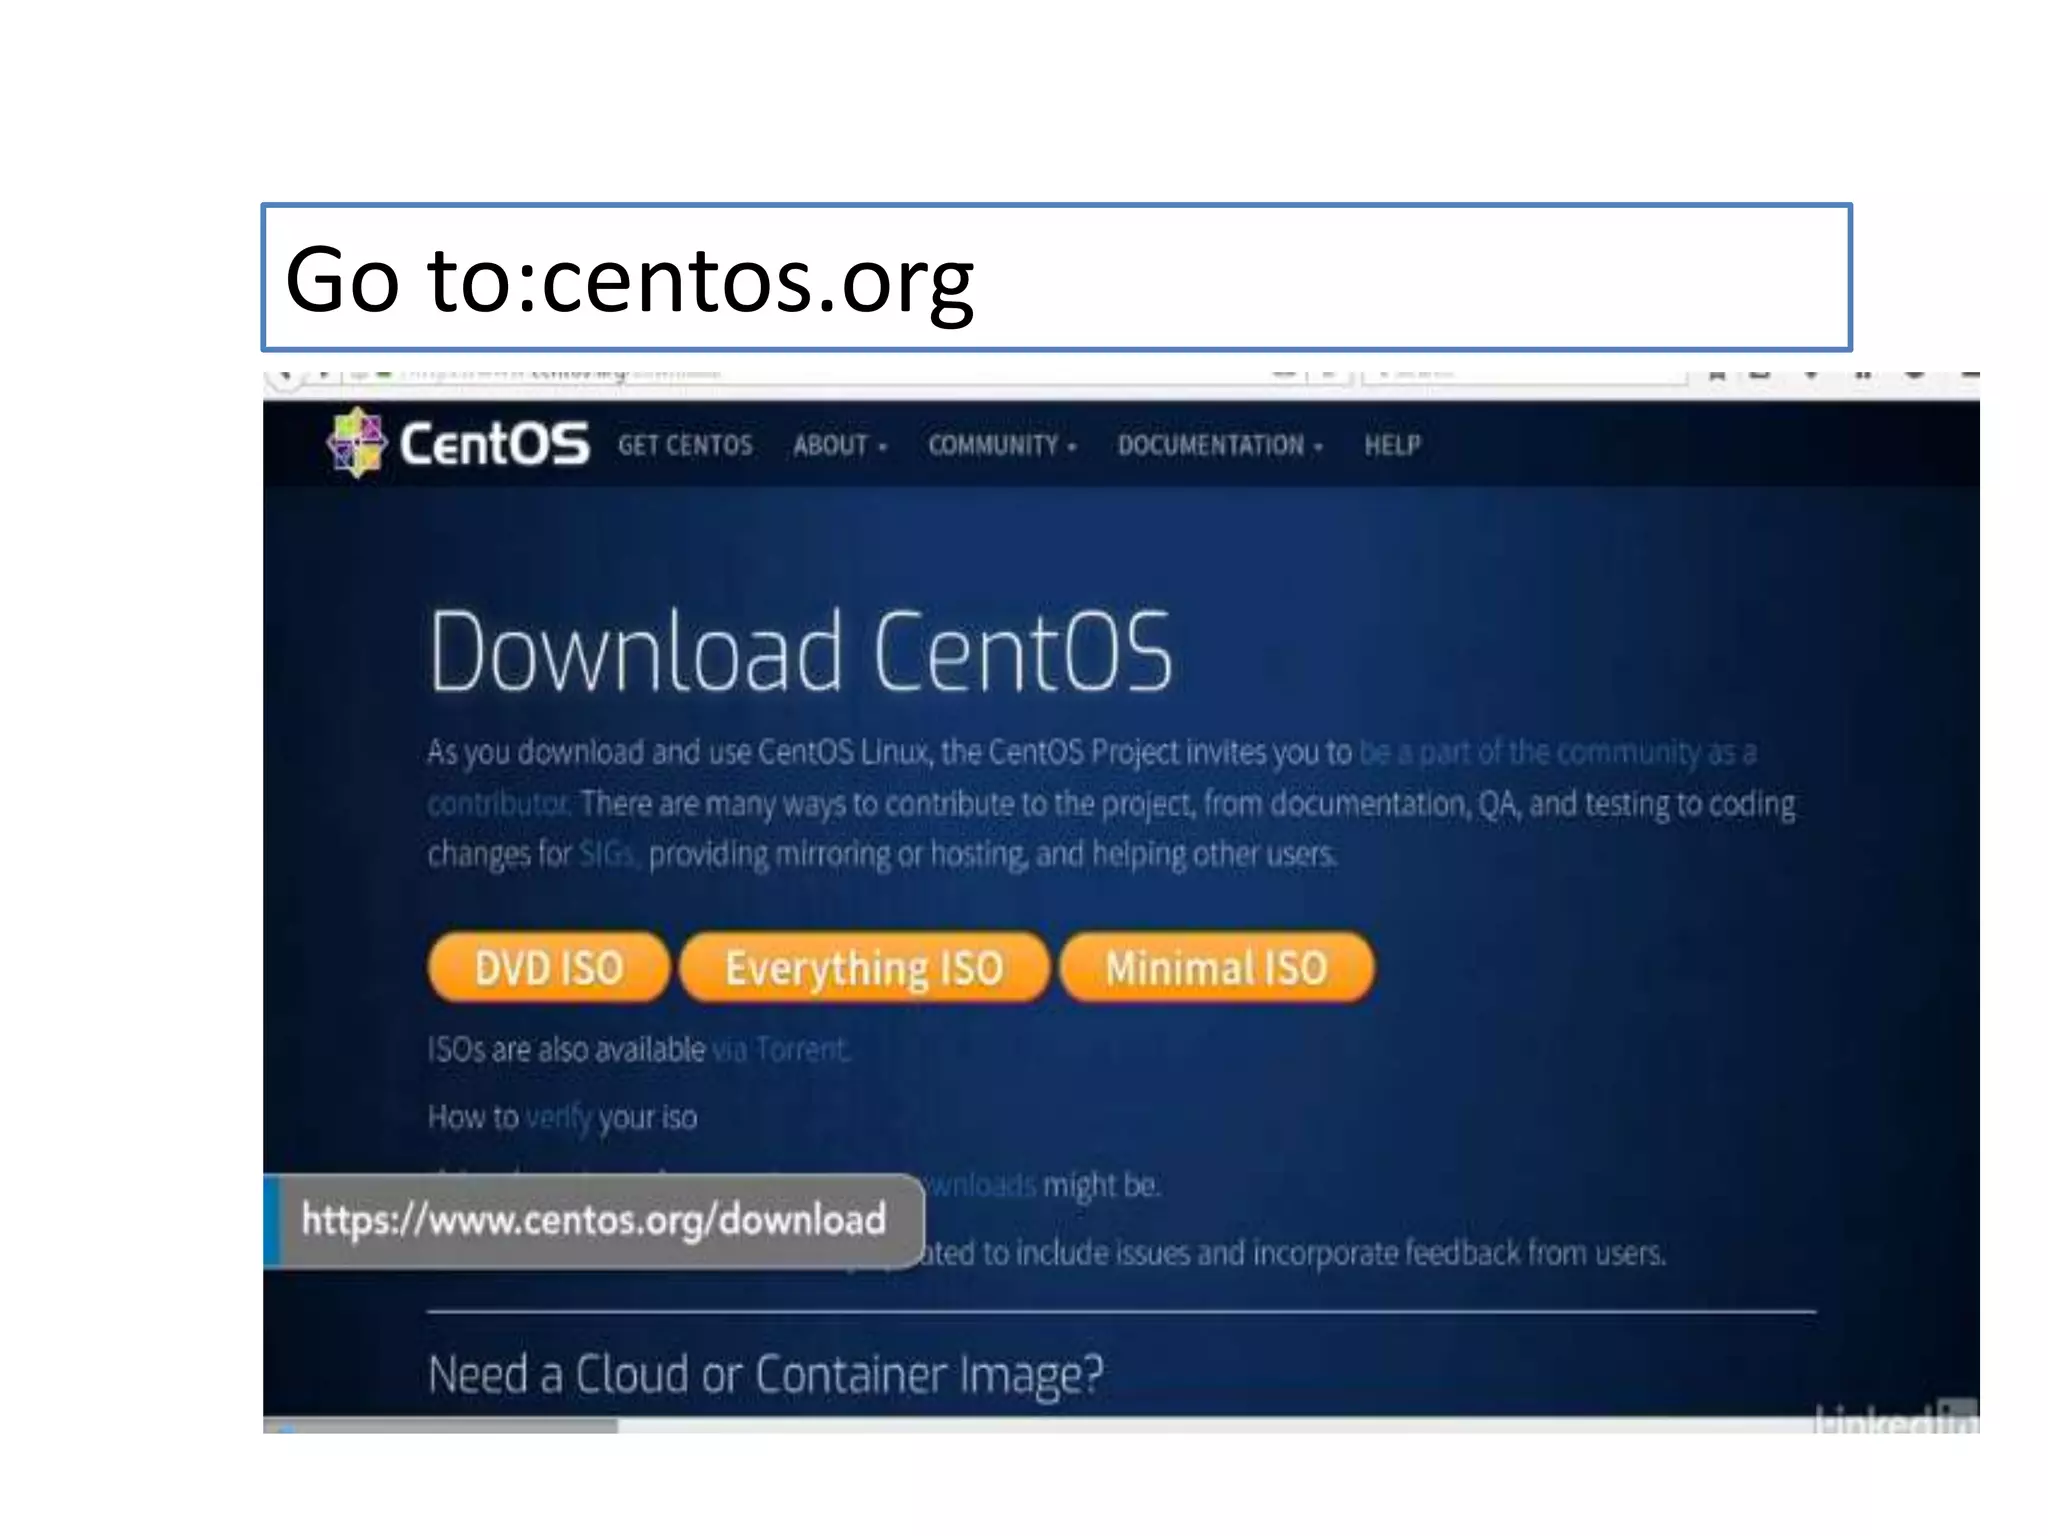The width and height of the screenshot is (2048, 1536).
Task: Click the bookmark star icon in browser toolbar
Action: (x=1718, y=375)
